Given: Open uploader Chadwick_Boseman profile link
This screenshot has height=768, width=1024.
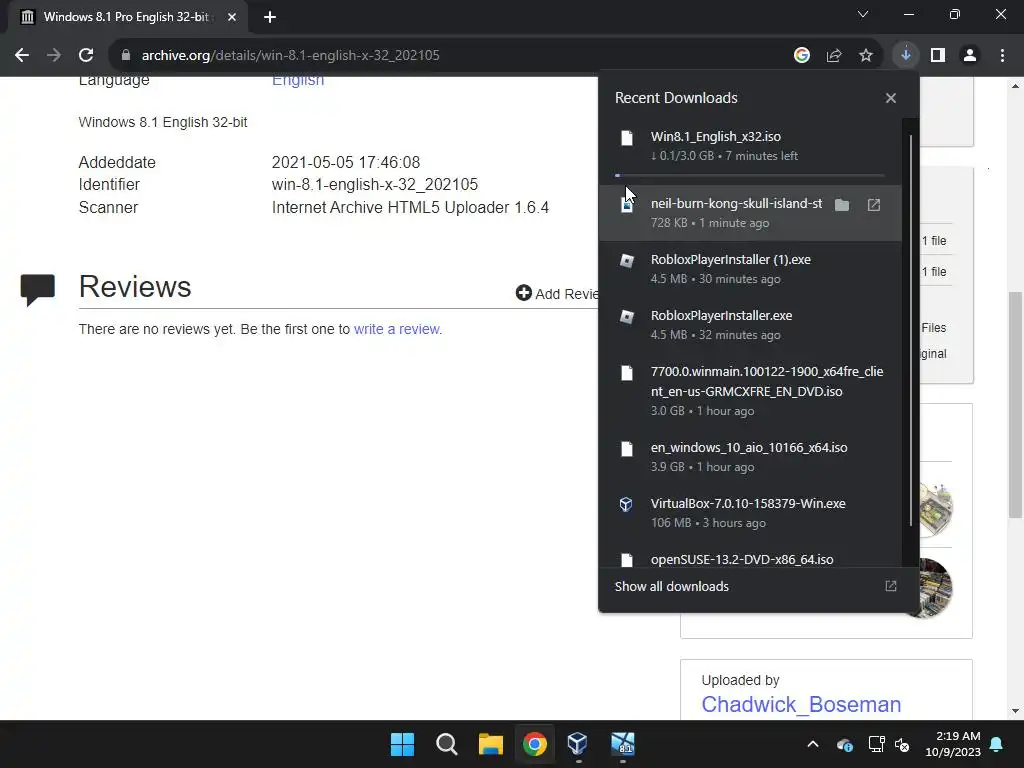Looking at the screenshot, I should (x=801, y=705).
